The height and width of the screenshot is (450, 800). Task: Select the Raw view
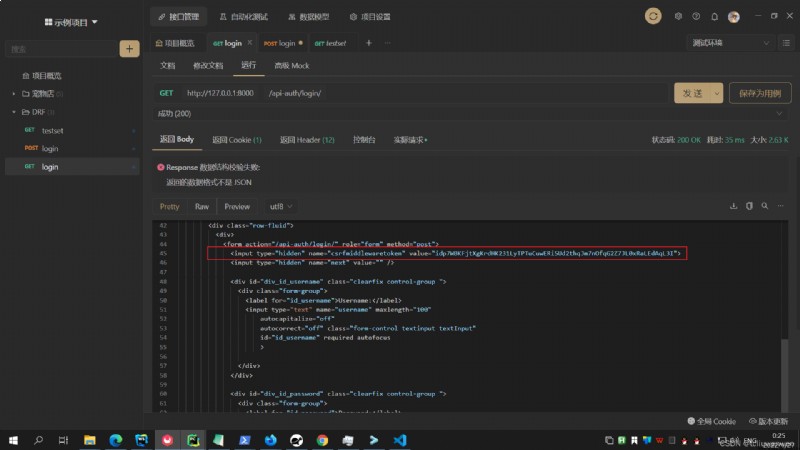(202, 207)
